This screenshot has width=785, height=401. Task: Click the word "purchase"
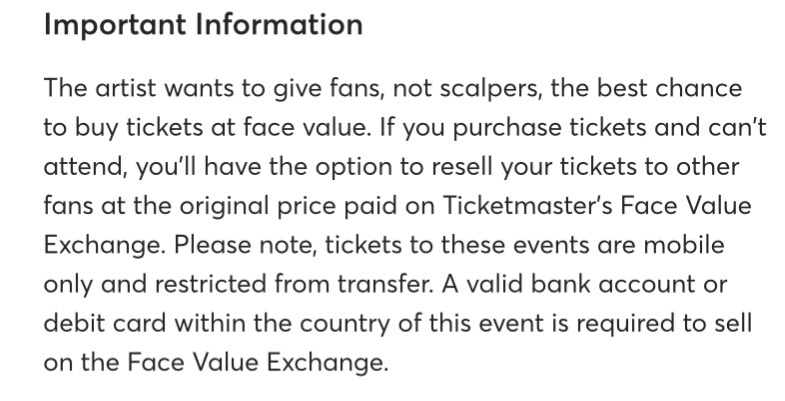[507, 129]
